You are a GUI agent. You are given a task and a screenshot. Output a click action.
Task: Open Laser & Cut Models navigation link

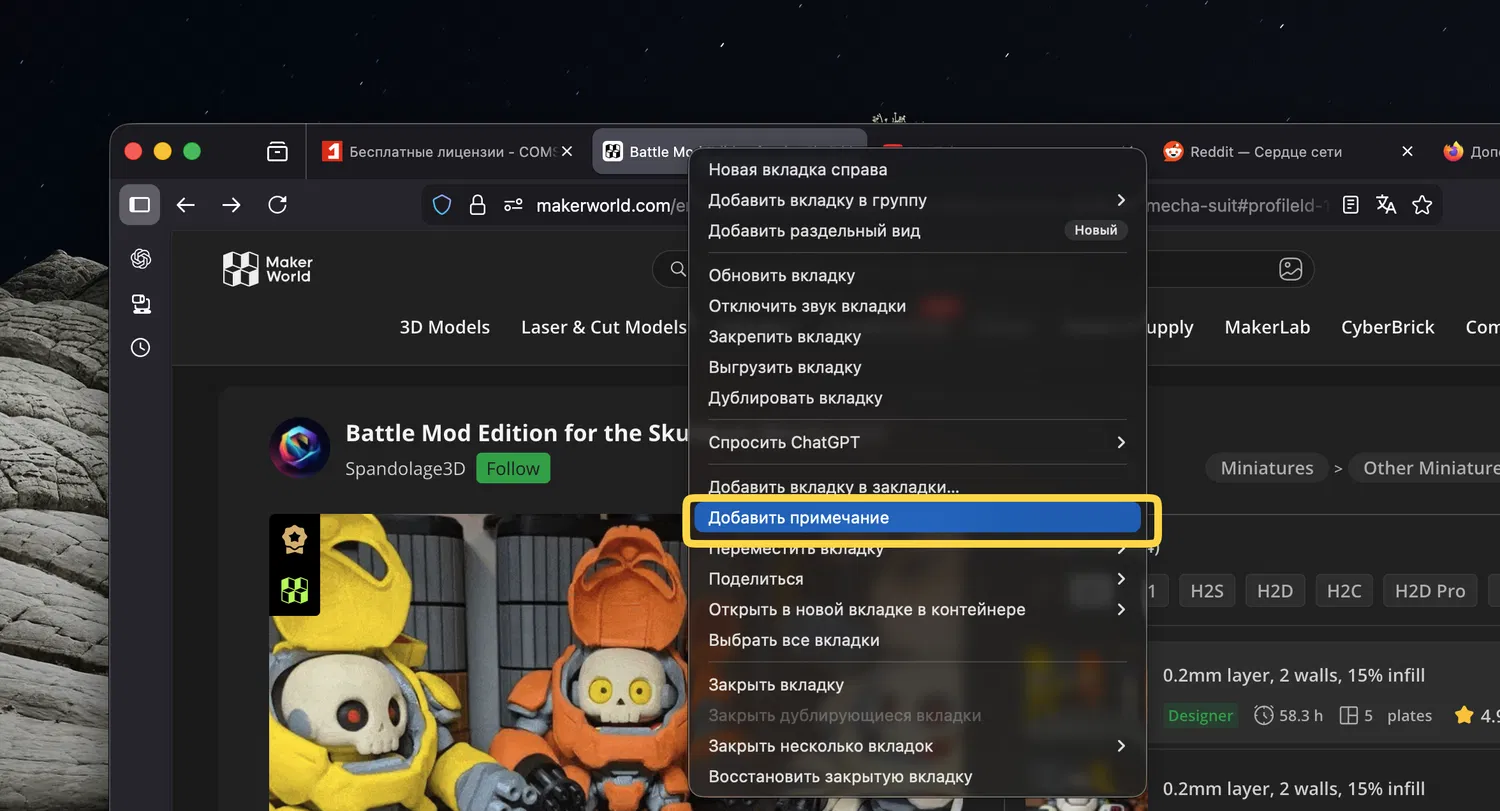click(x=604, y=327)
